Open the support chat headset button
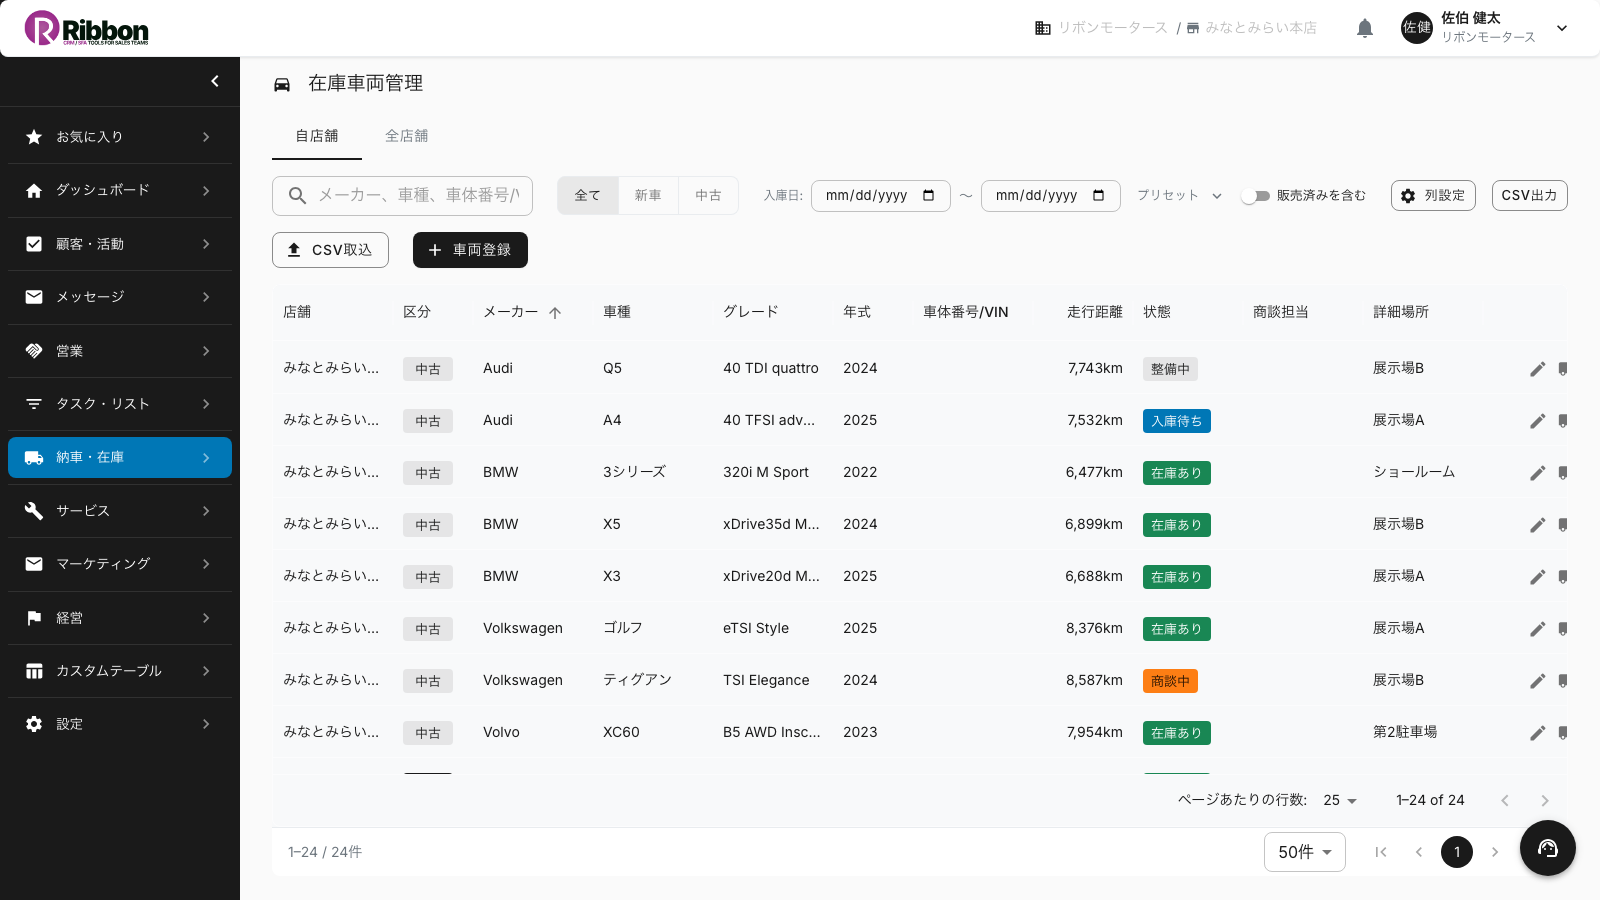 (x=1548, y=848)
